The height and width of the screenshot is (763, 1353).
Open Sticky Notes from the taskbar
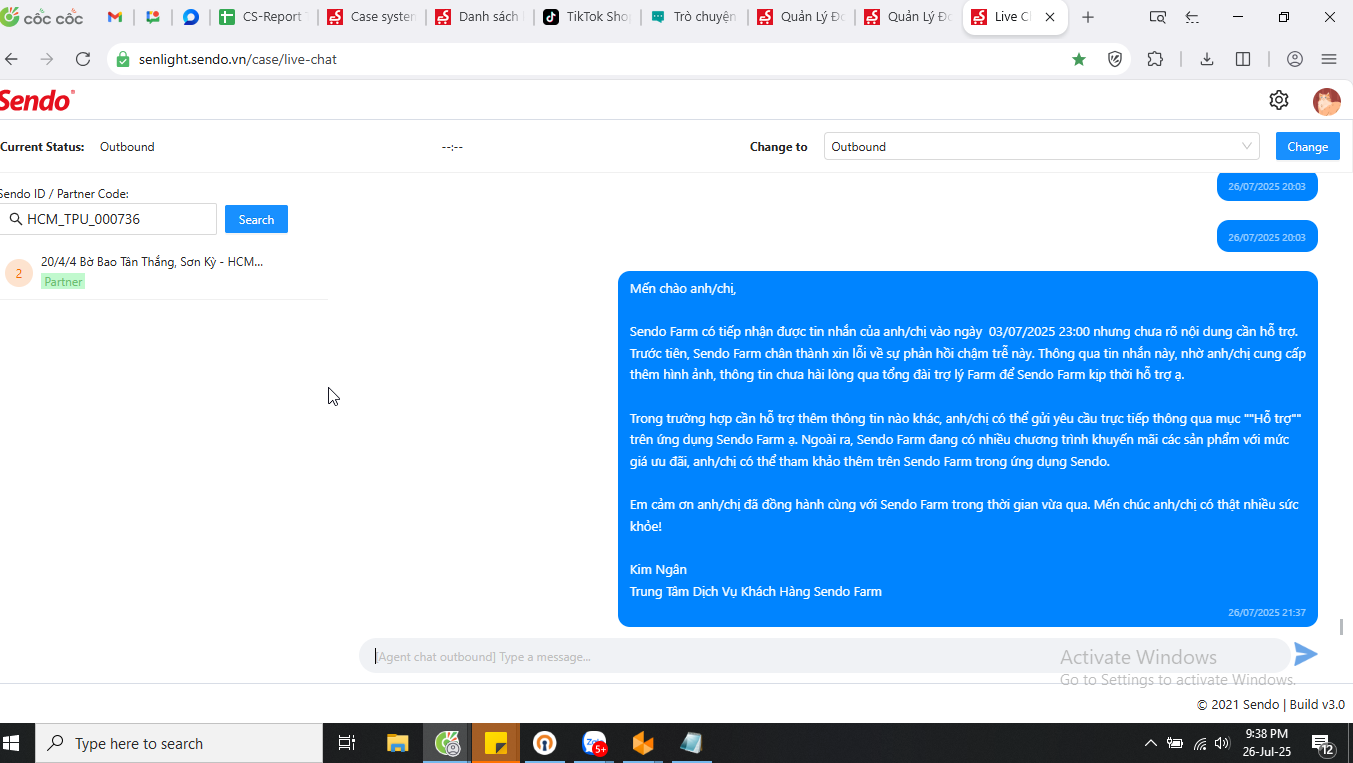pos(495,743)
